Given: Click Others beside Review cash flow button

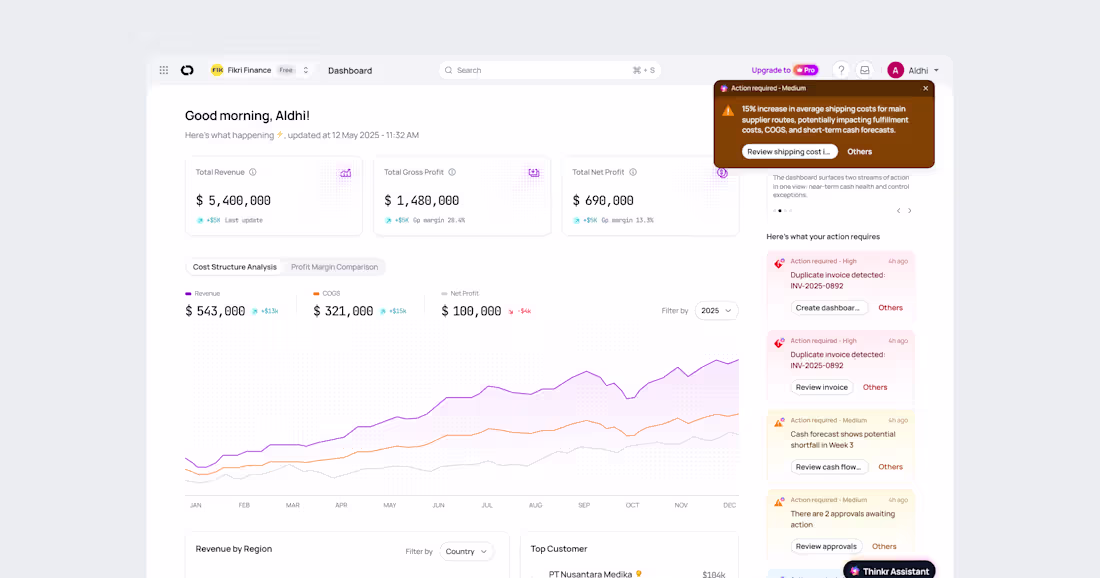Looking at the screenshot, I should [890, 466].
